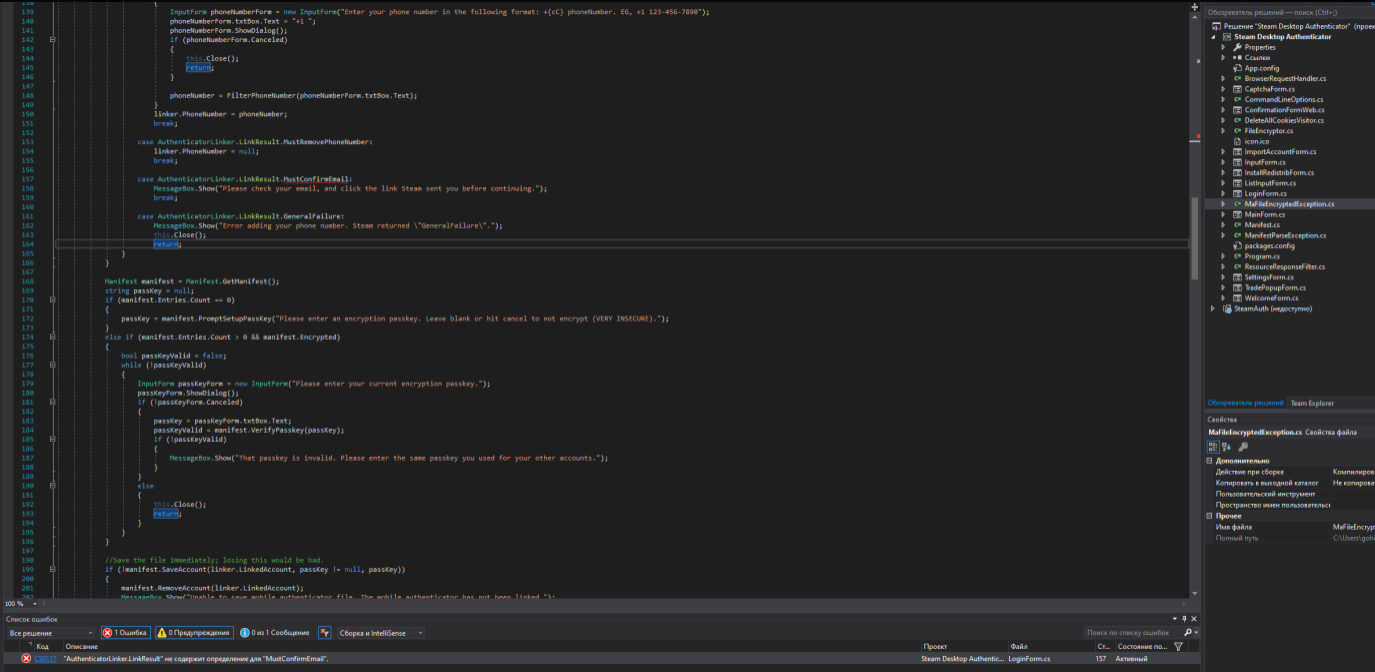Toggle the '0 Предупреждения' warnings filter
The image size is (1375, 672).
coord(194,633)
